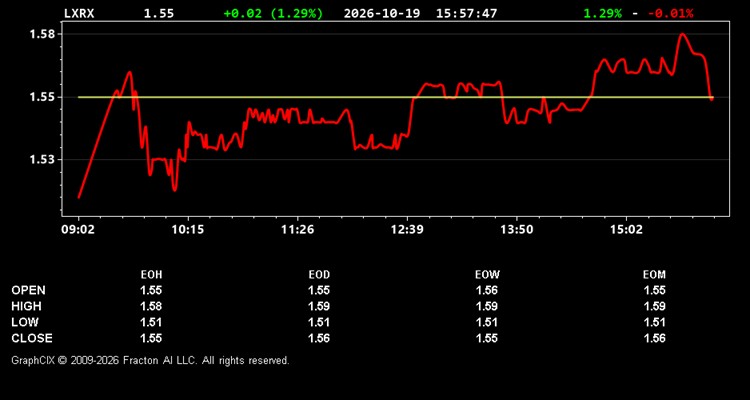Screen dimensions: 750x400
Task: Select the 15:02 time axis label
Action: click(626, 230)
